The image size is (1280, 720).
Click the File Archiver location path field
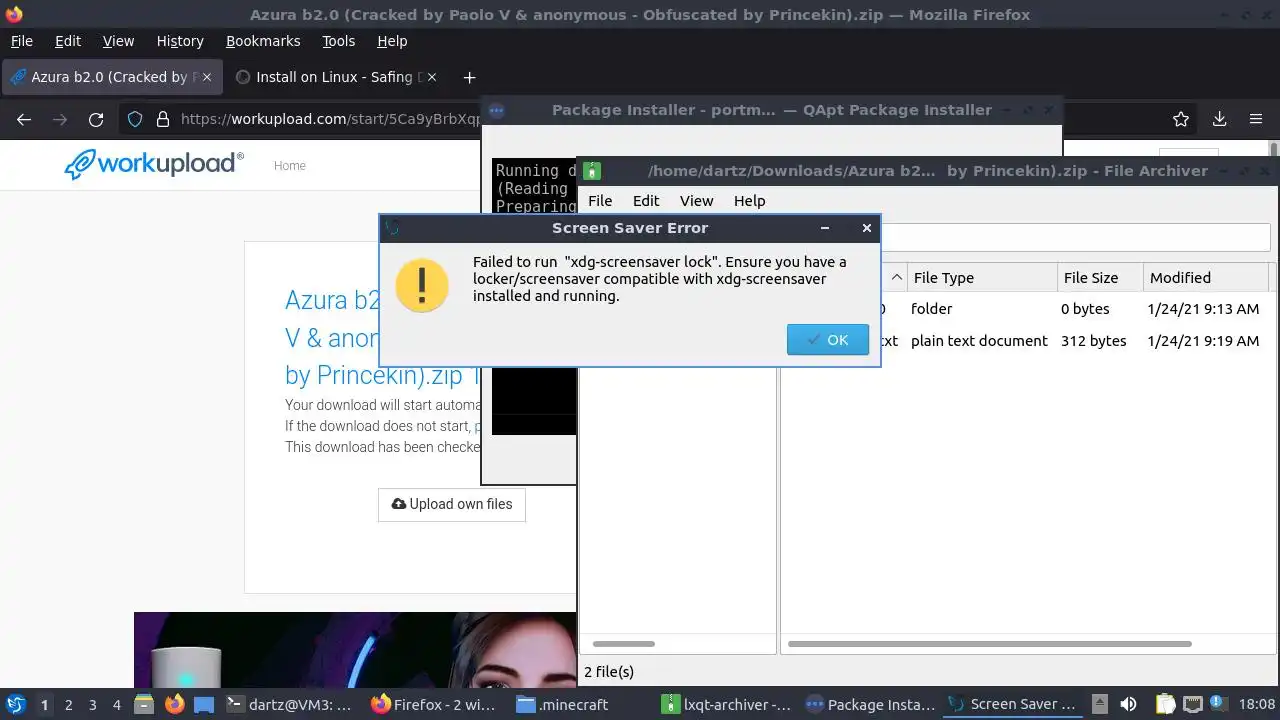coord(1075,237)
